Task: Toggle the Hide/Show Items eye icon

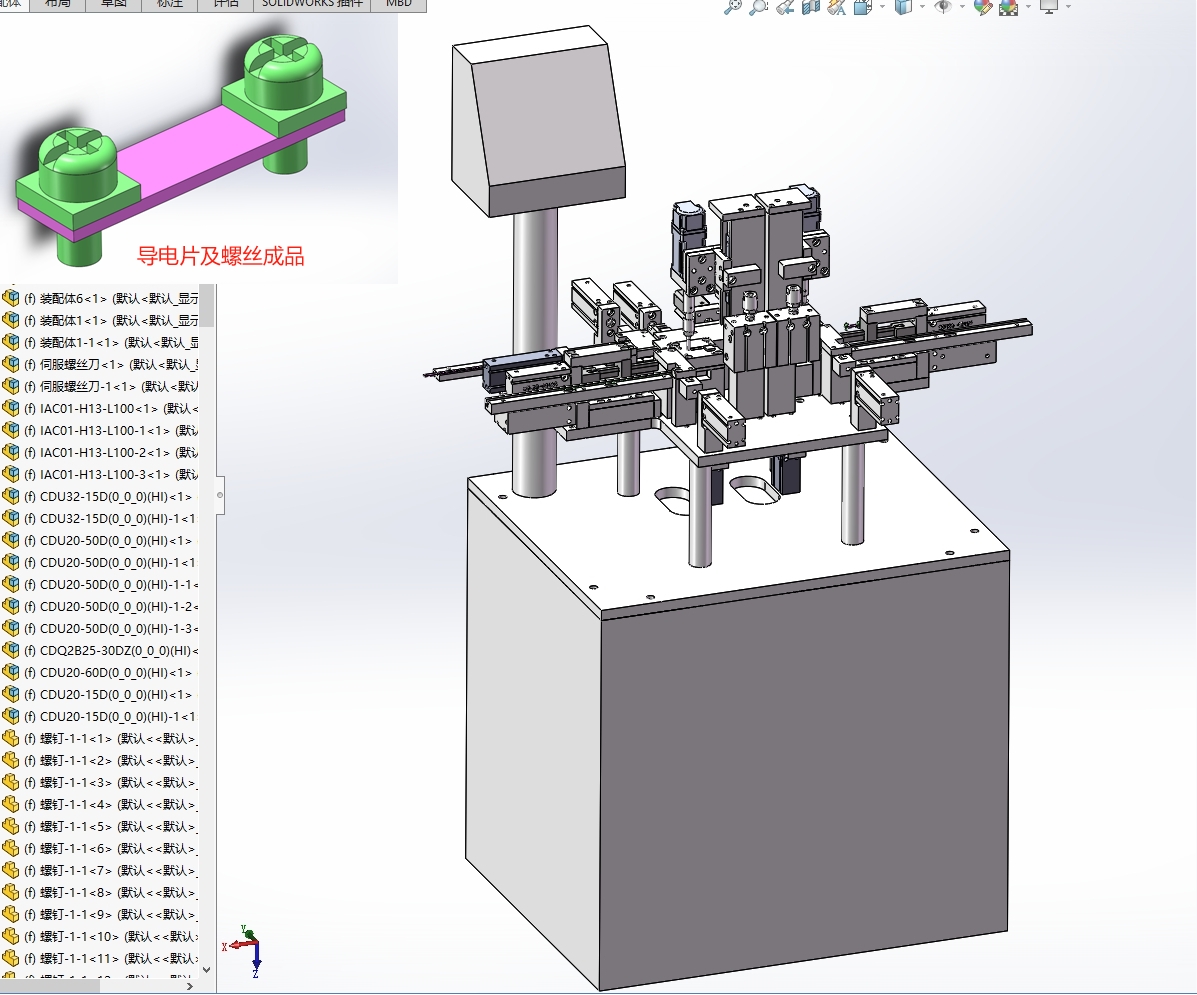Action: (944, 7)
